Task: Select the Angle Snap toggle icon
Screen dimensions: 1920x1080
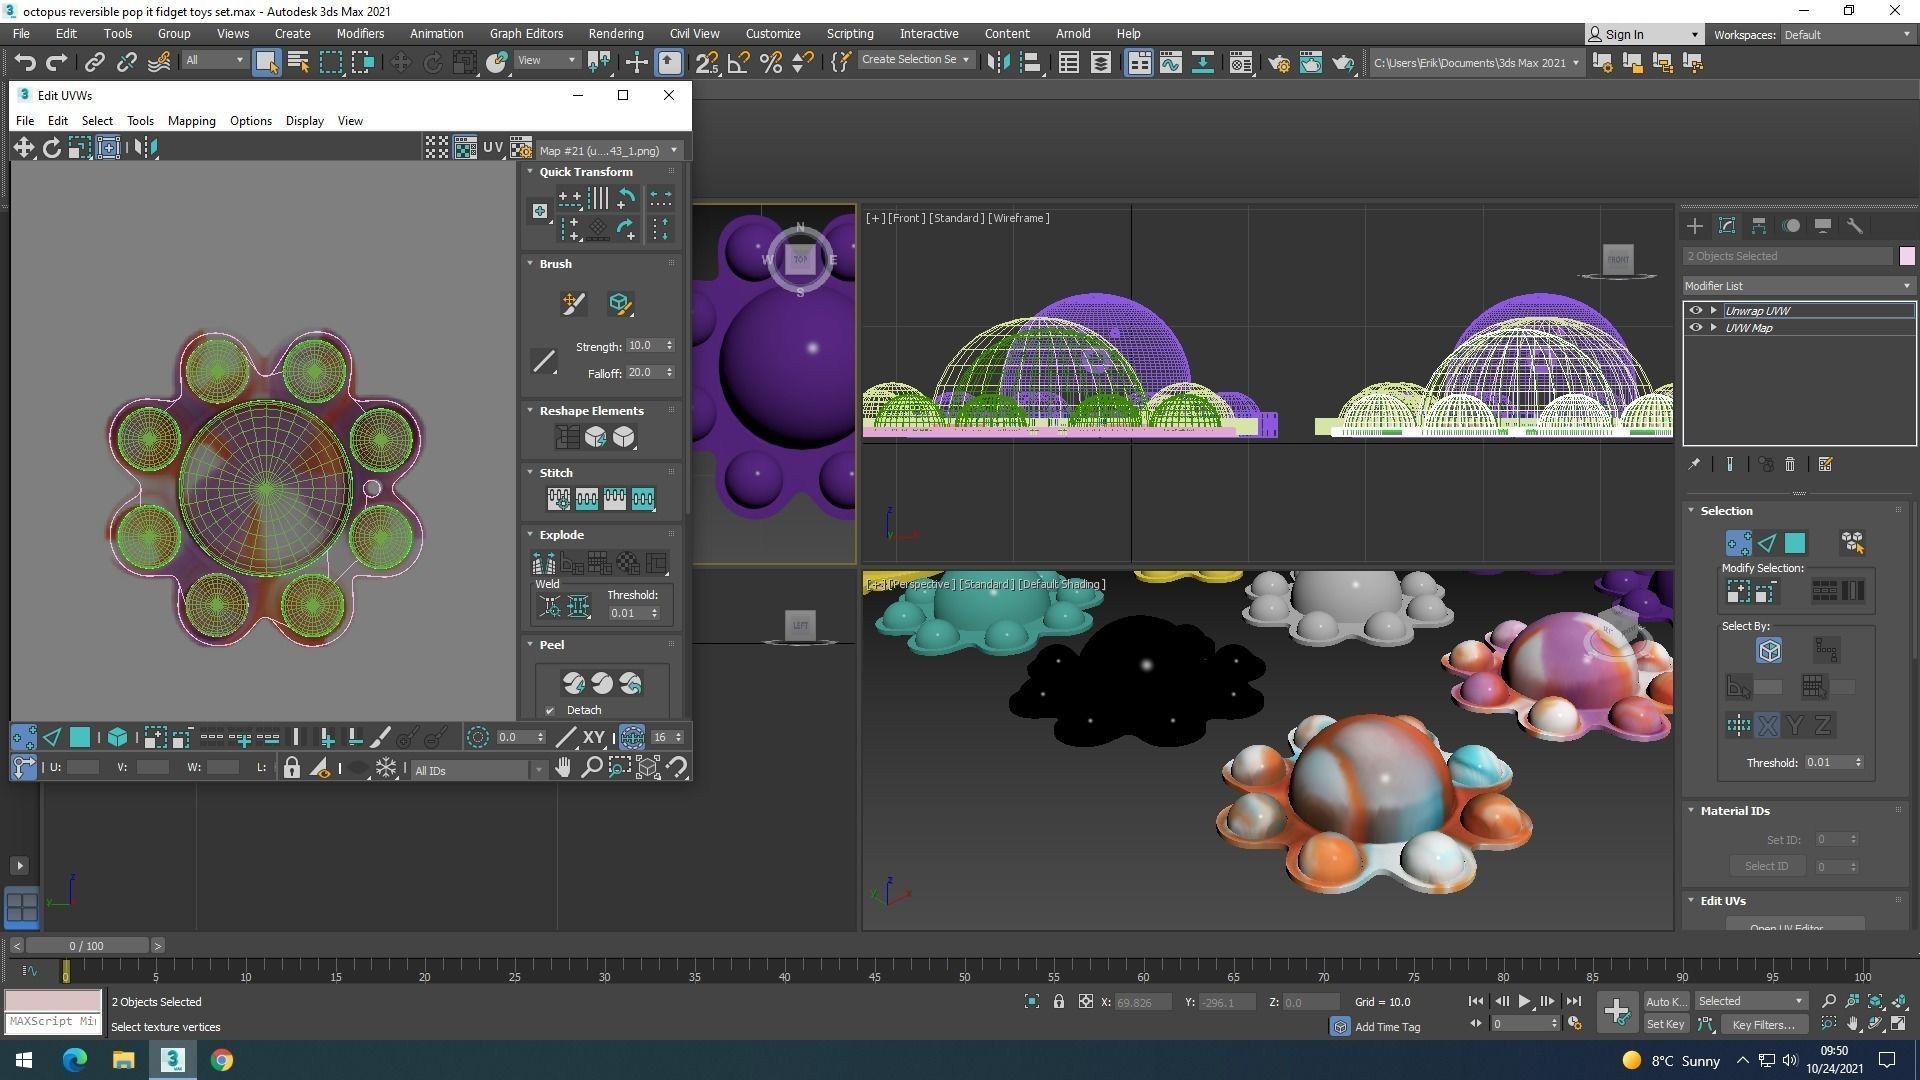Action: pyautogui.click(x=739, y=62)
